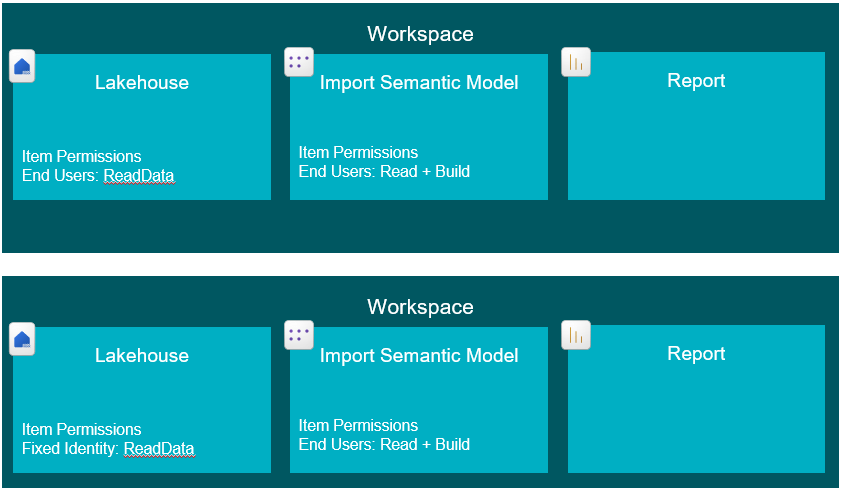The image size is (843, 490).
Task: Click the 'Report' heading in the top workspace
Action: (x=696, y=81)
